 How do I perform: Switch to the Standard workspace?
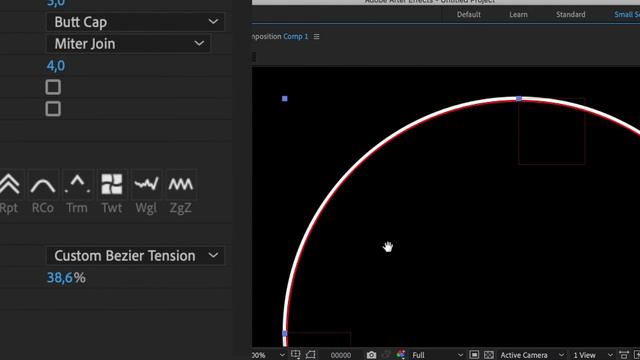click(x=571, y=14)
